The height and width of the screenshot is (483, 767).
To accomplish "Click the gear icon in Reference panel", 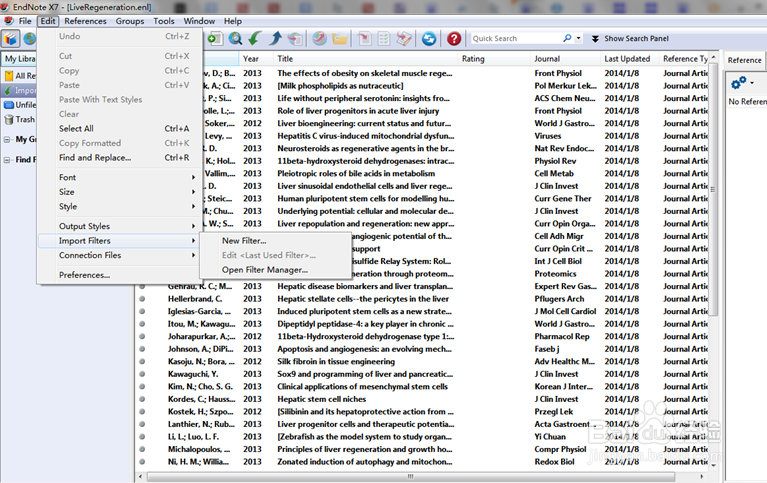I will (x=739, y=83).
